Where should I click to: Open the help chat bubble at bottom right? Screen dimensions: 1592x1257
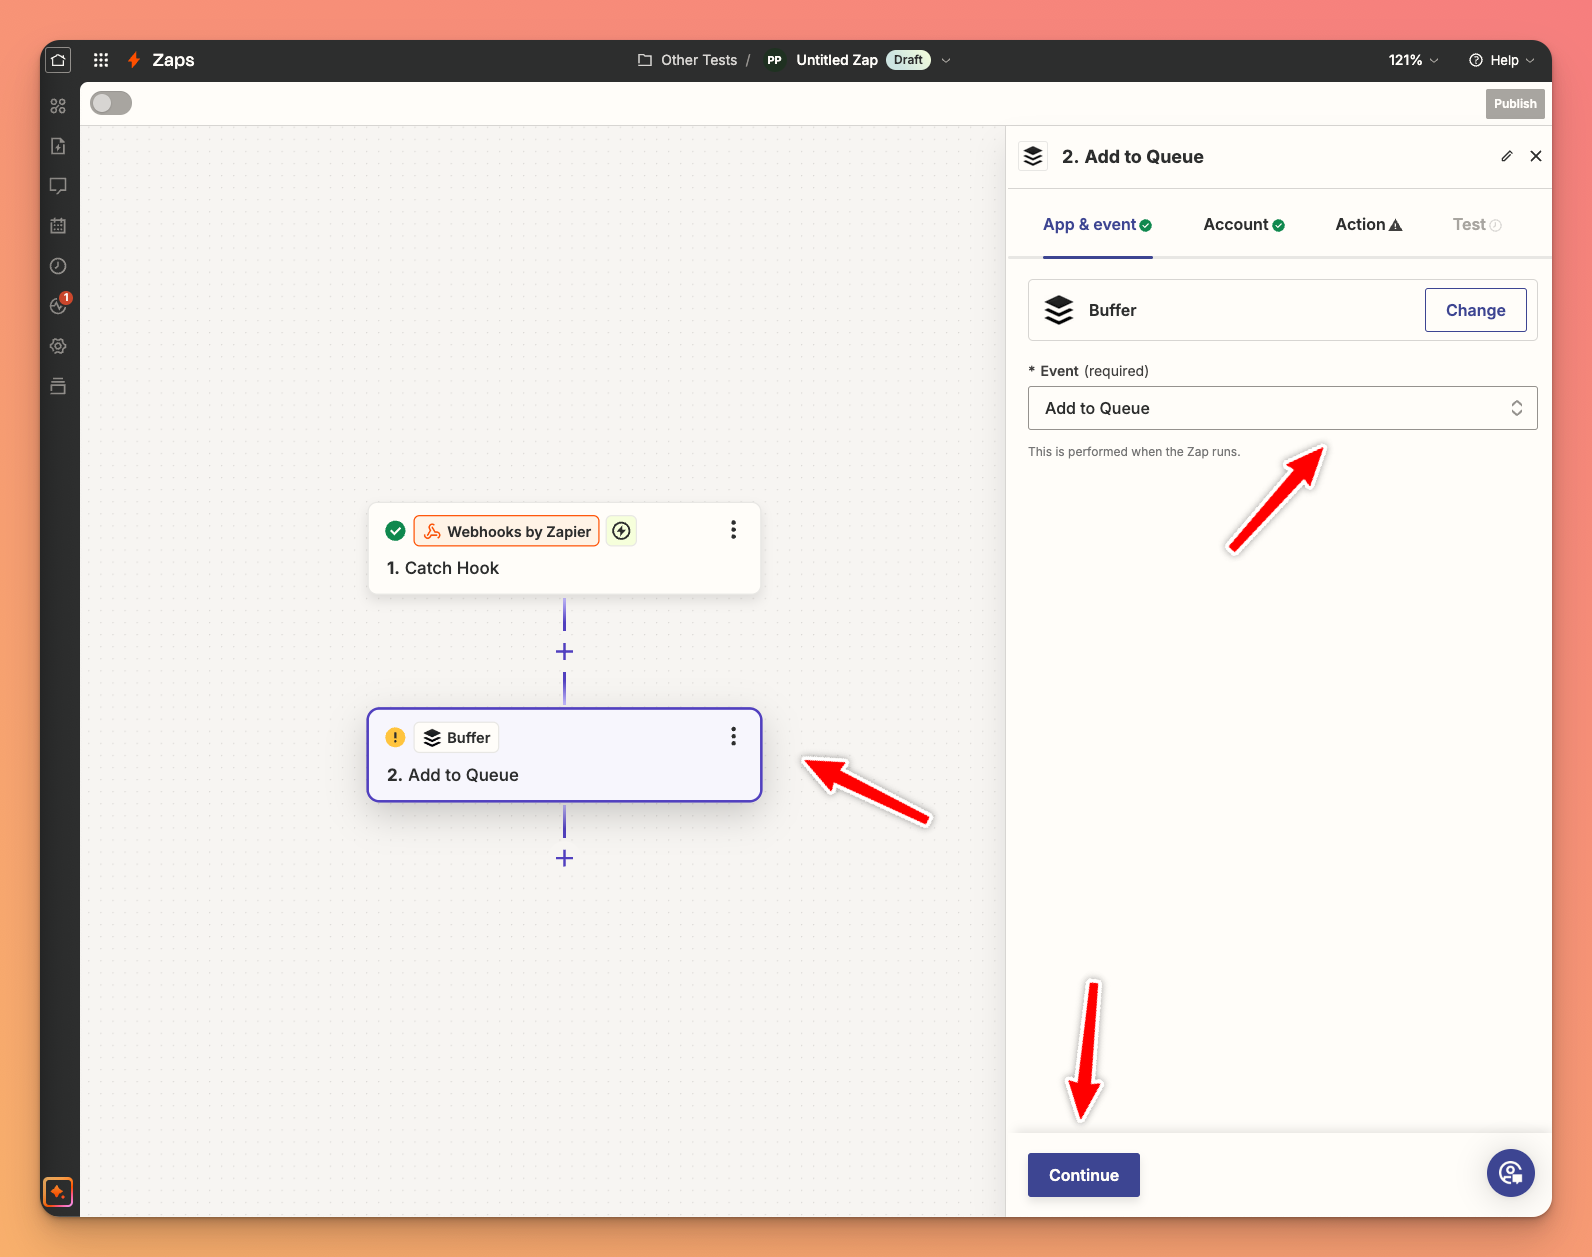(1510, 1172)
